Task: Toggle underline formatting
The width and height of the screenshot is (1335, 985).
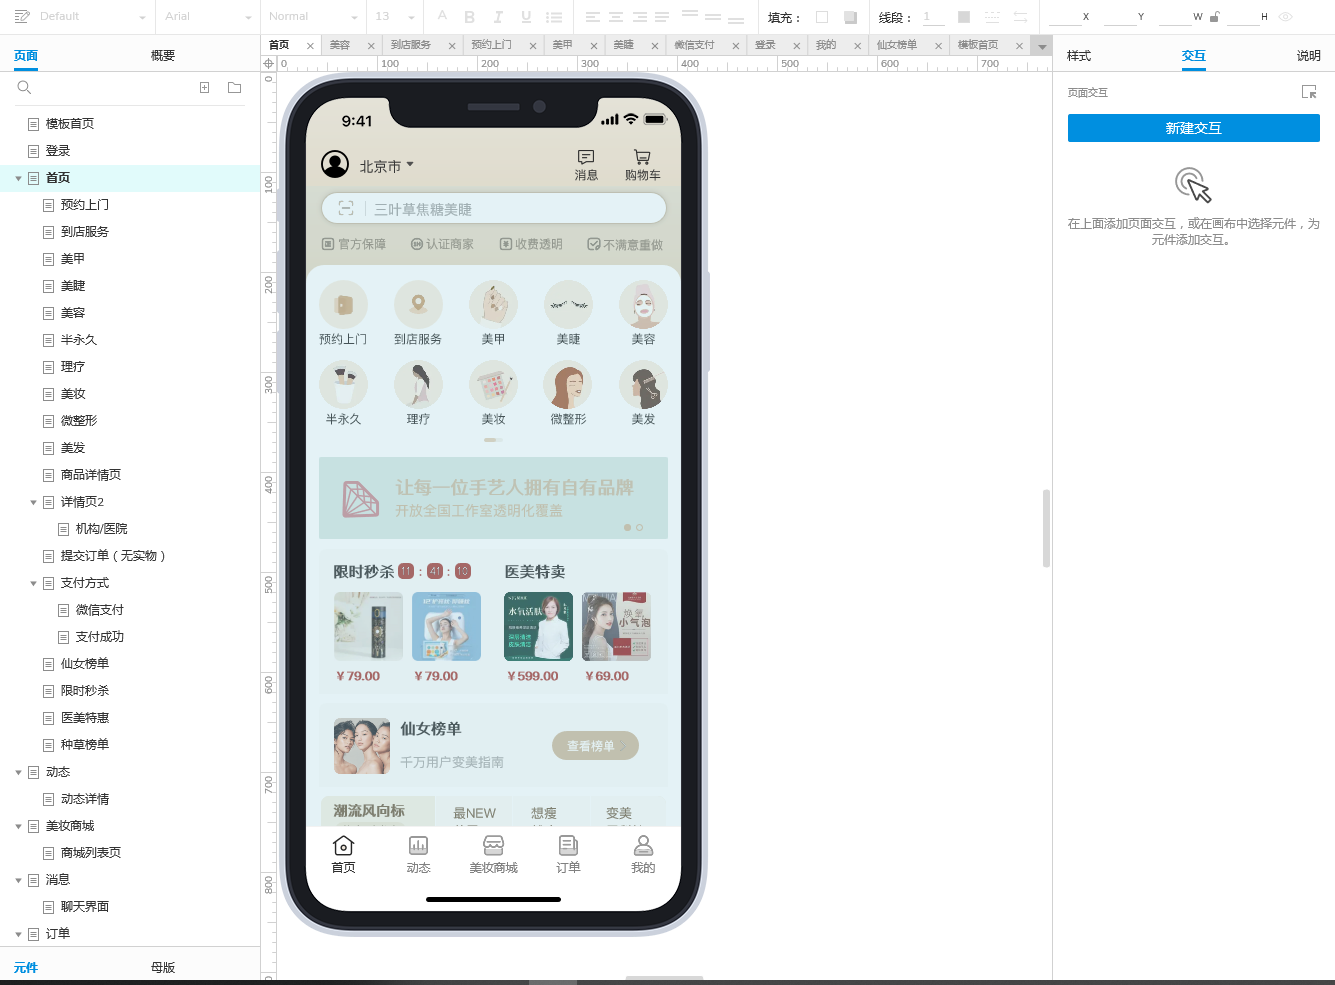Action: [526, 17]
